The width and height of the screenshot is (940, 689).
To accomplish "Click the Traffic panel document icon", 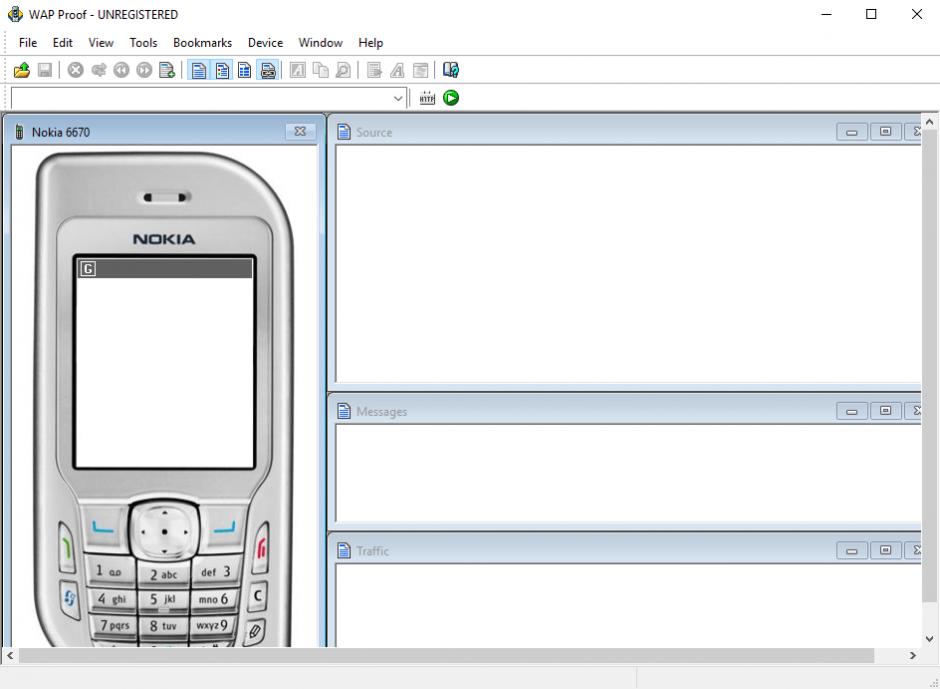I will point(344,550).
